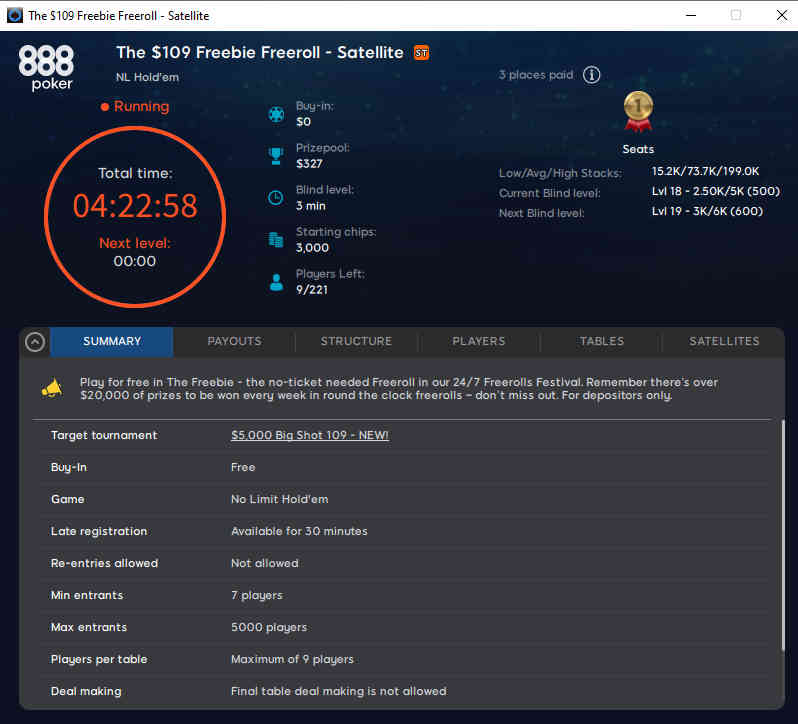
Task: Click the players left person icon
Action: pos(276,282)
